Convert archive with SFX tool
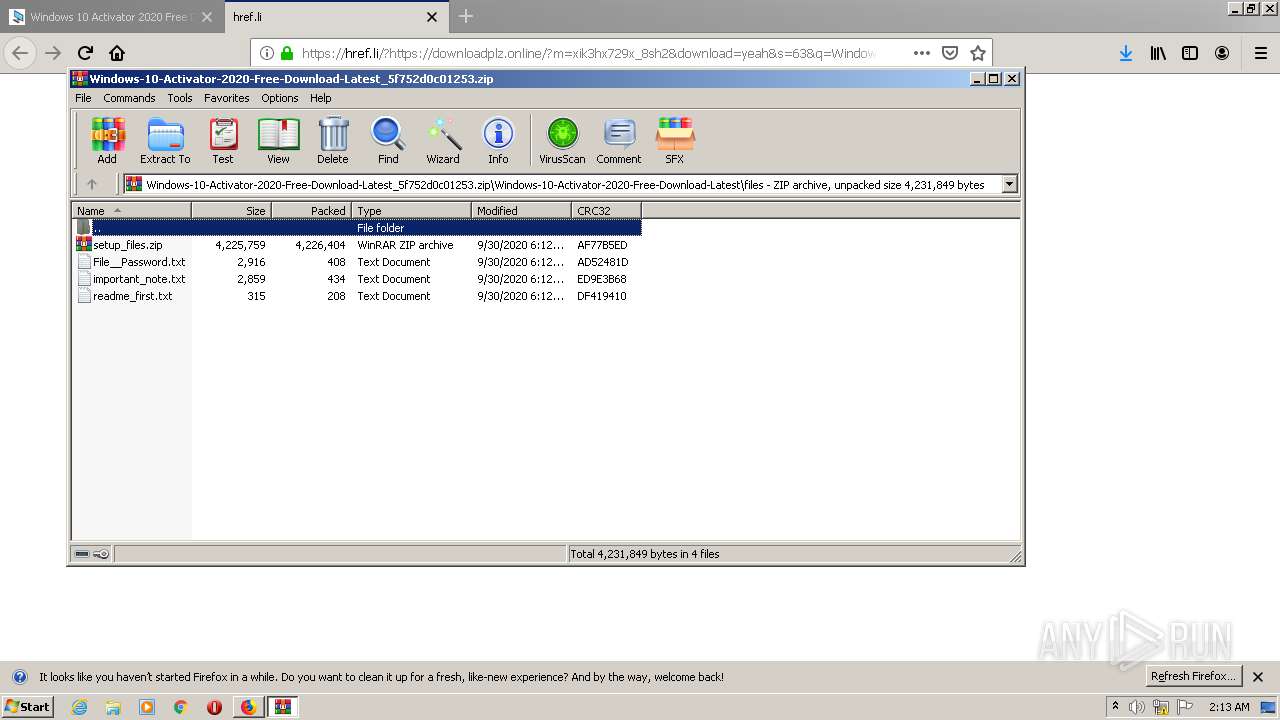 click(675, 140)
